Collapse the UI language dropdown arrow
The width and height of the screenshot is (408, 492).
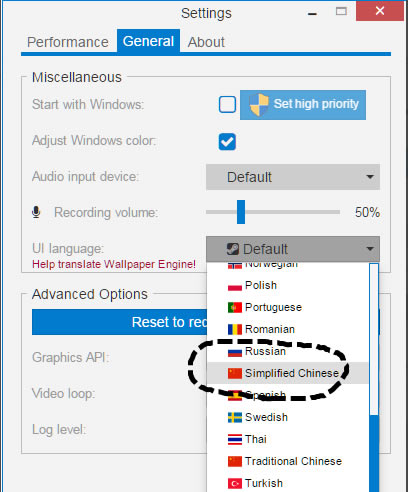click(x=369, y=249)
